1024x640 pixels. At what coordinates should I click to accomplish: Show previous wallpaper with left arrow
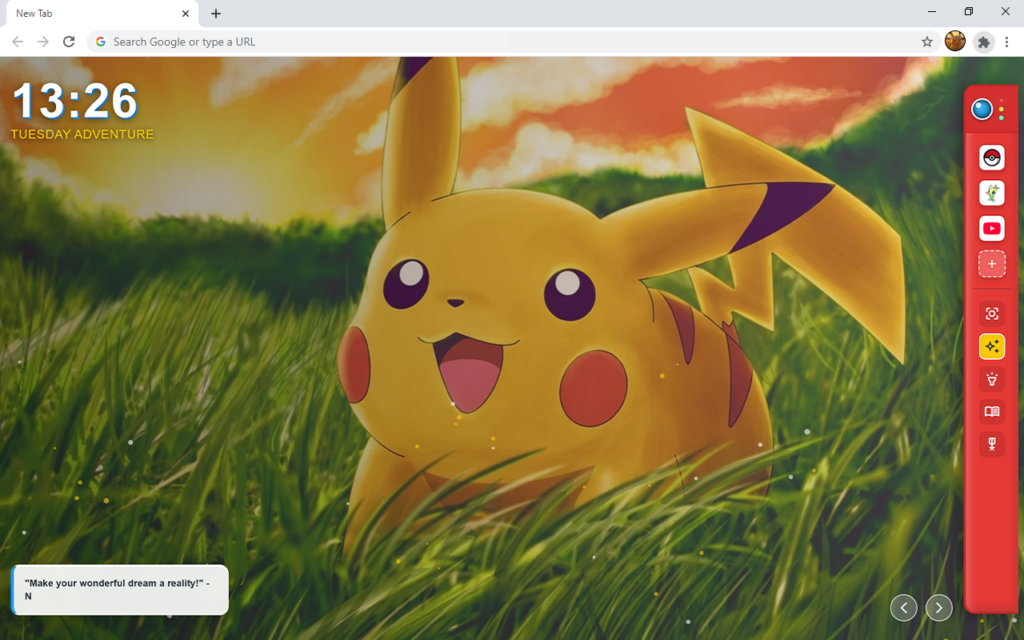[903, 607]
